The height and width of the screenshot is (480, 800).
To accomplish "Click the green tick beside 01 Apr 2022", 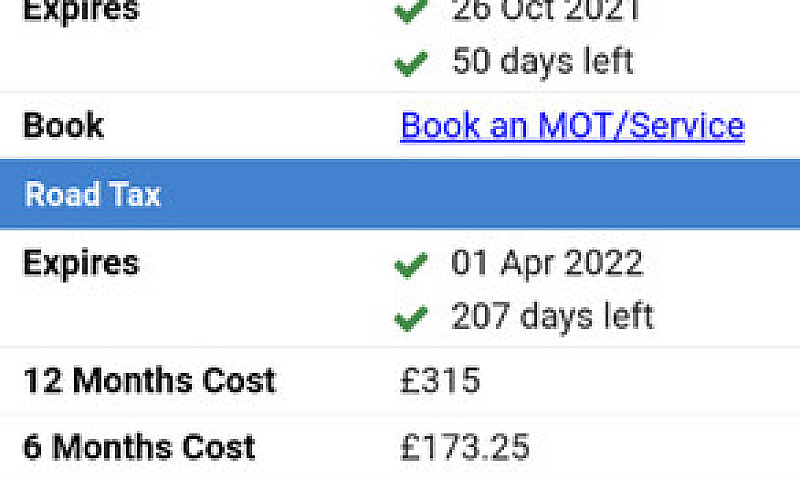I will (x=411, y=265).
